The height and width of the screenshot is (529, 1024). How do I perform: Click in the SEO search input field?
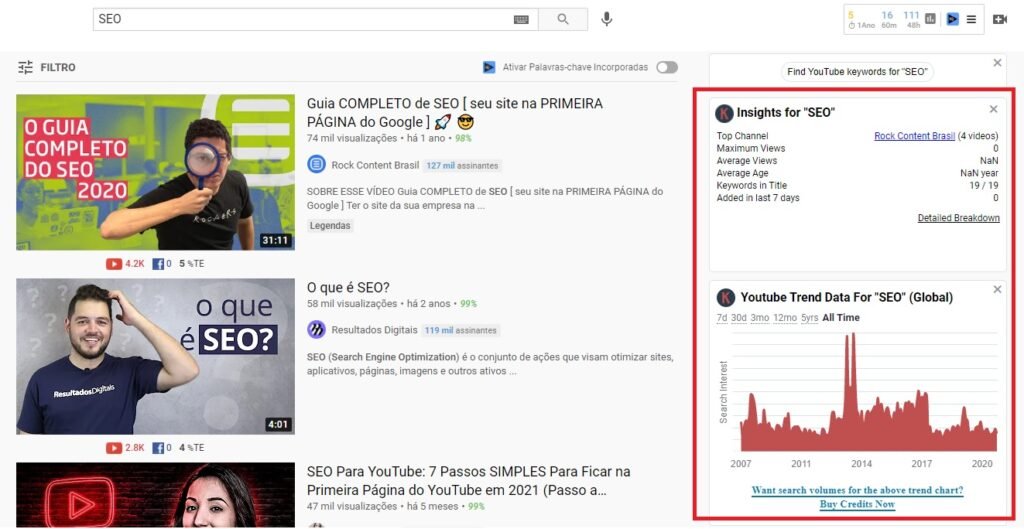[x=300, y=19]
